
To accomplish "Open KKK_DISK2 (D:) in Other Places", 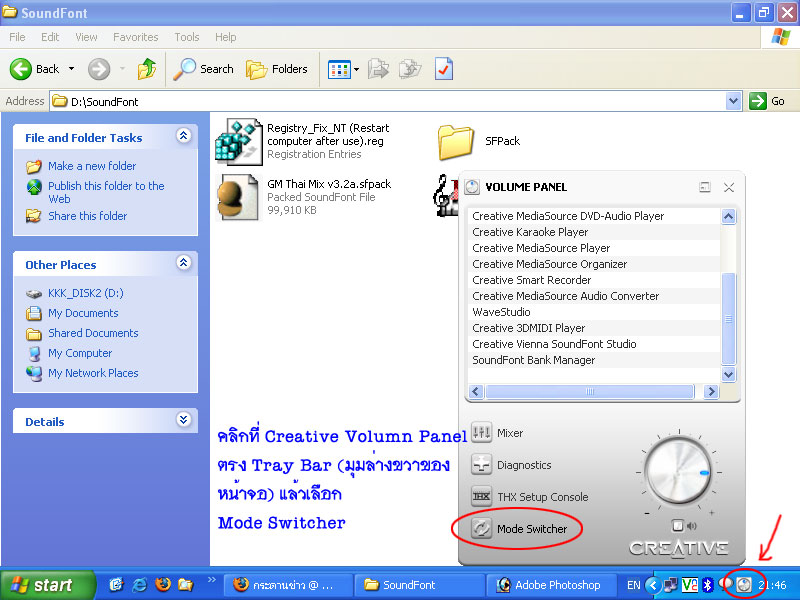I will click(86, 293).
